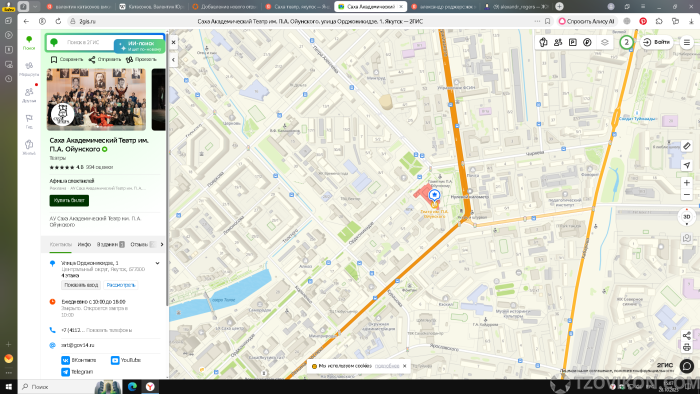The width and height of the screenshot is (700, 394).
Task: Switch to the Contacts tab
Action: tap(61, 245)
